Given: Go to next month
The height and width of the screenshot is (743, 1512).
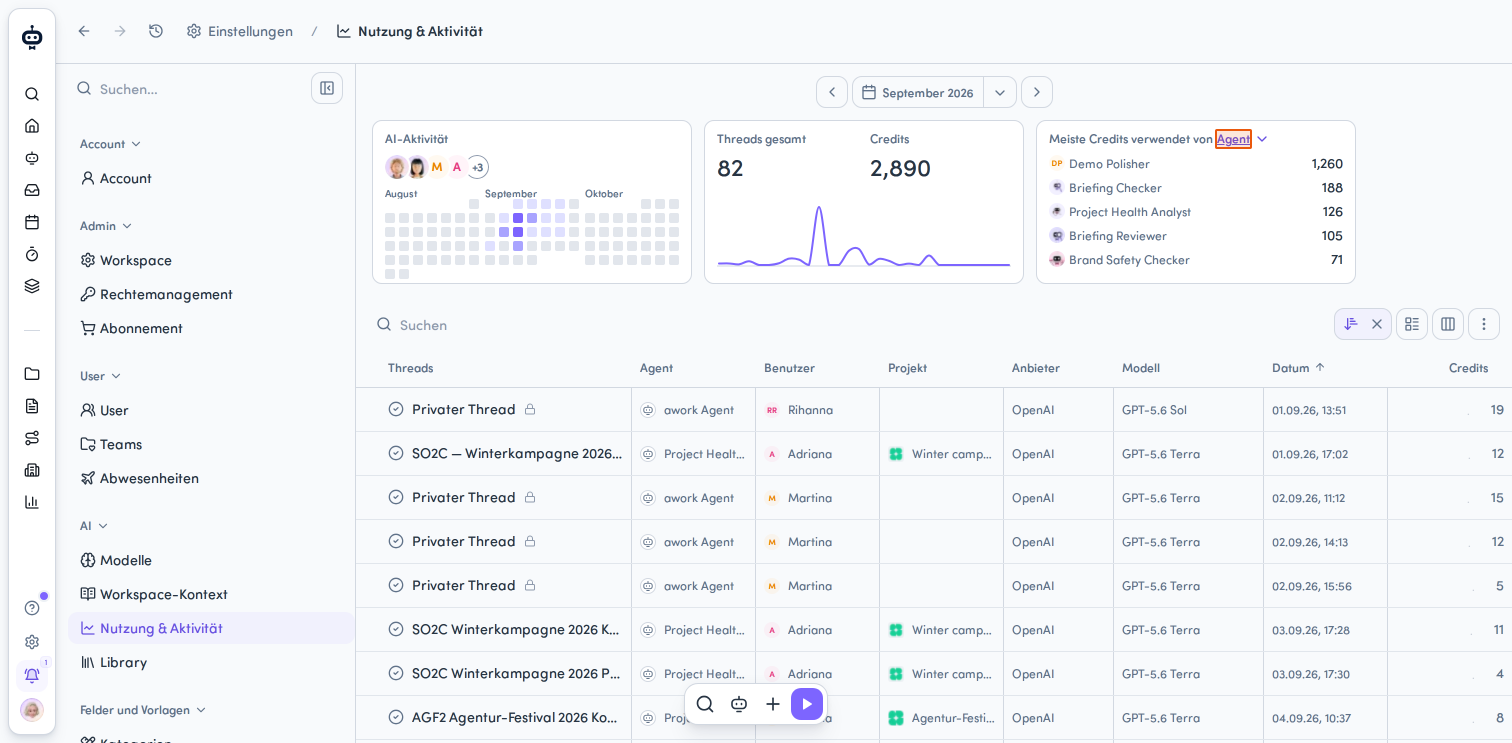Looking at the screenshot, I should 1037,92.
